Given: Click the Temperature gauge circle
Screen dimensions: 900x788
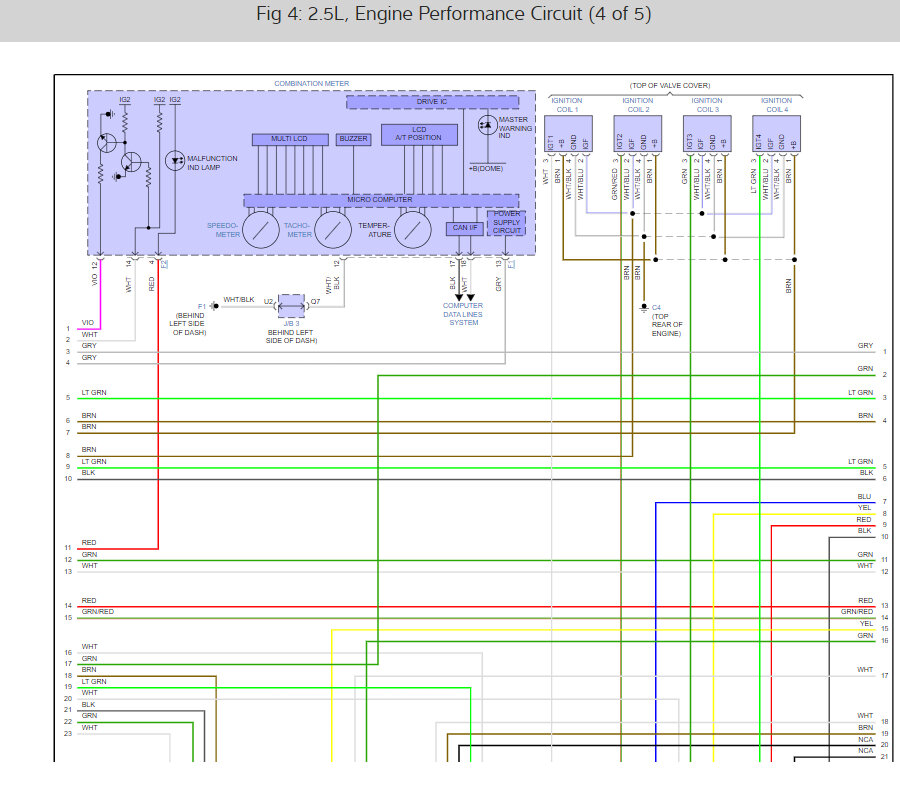Looking at the screenshot, I should click(412, 230).
